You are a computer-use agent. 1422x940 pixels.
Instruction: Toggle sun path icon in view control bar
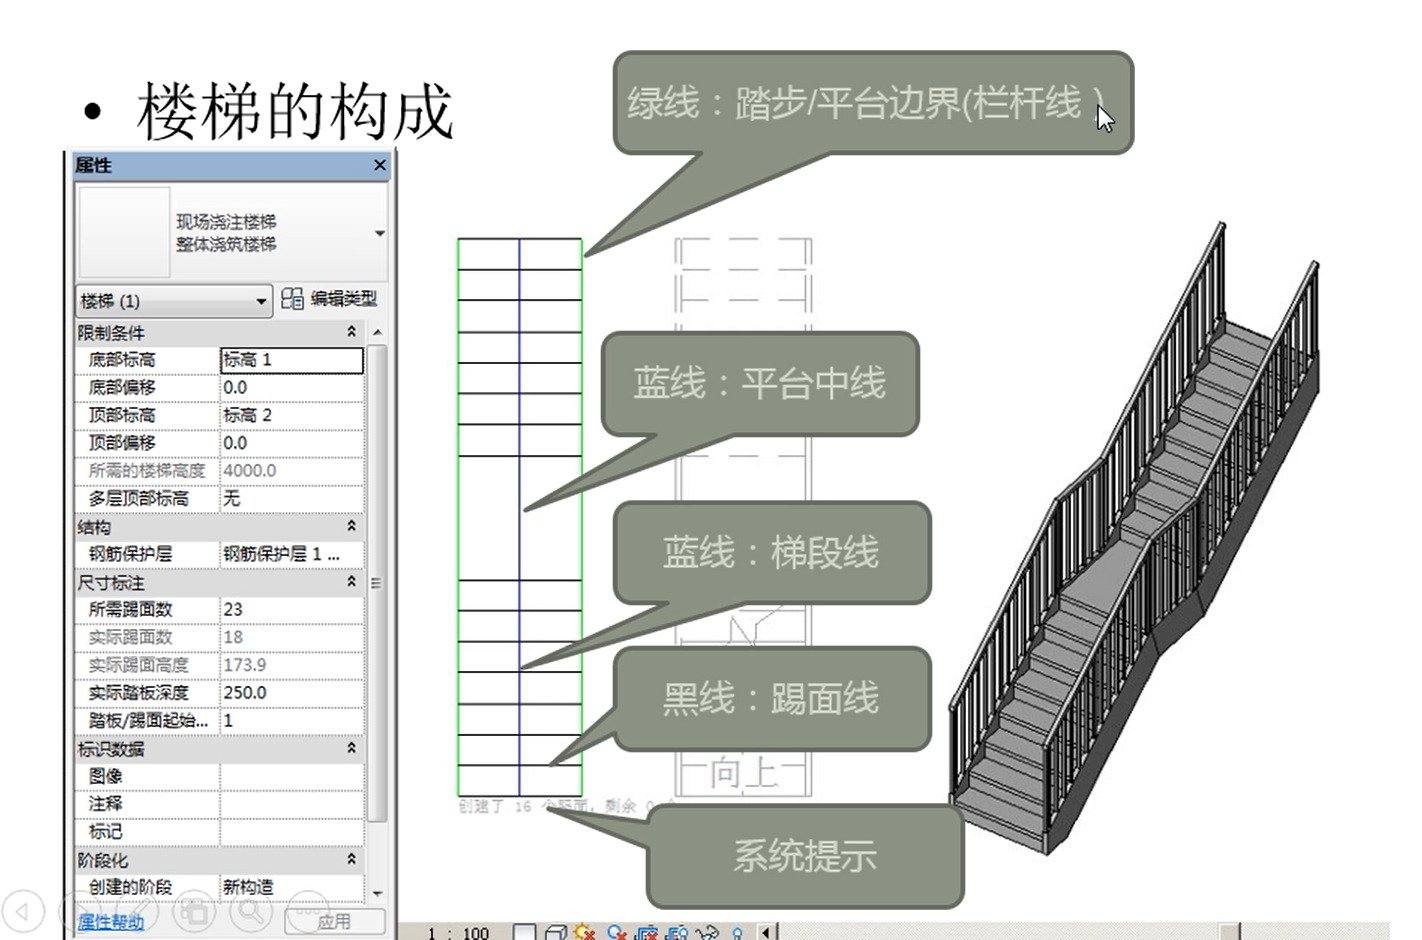[x=585, y=932]
